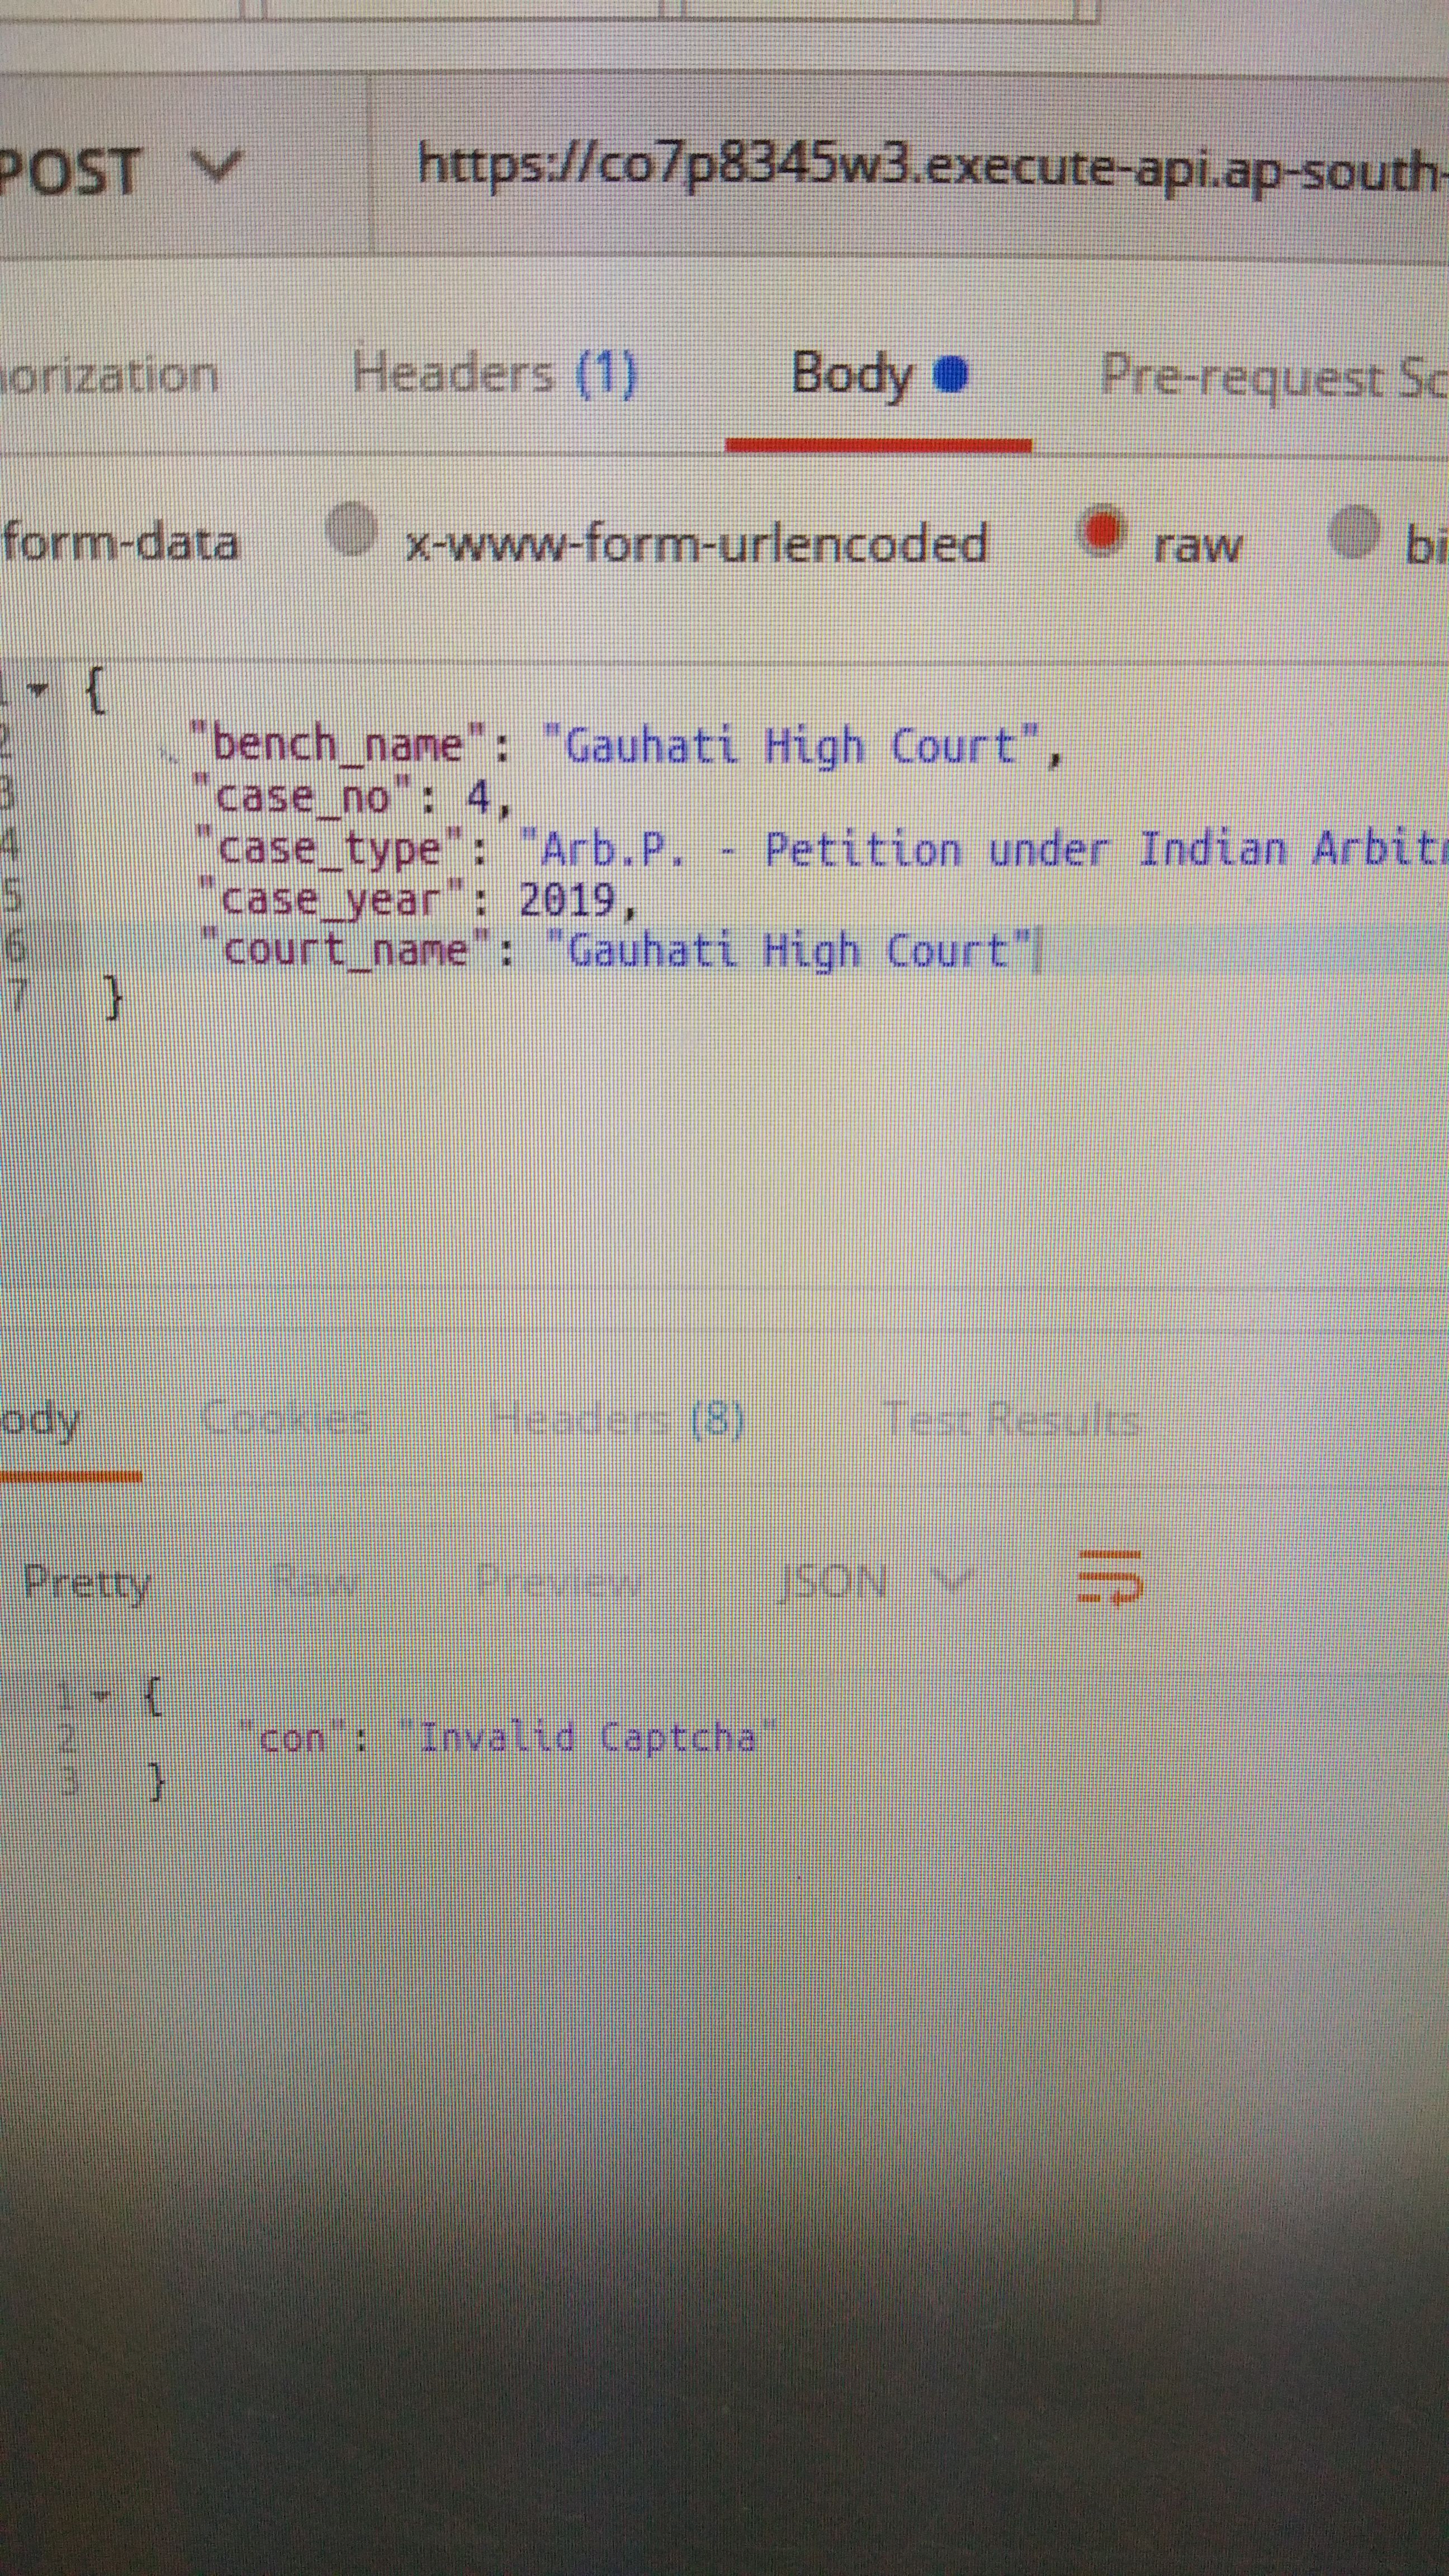Switch the response view to Raw

[315, 1582]
